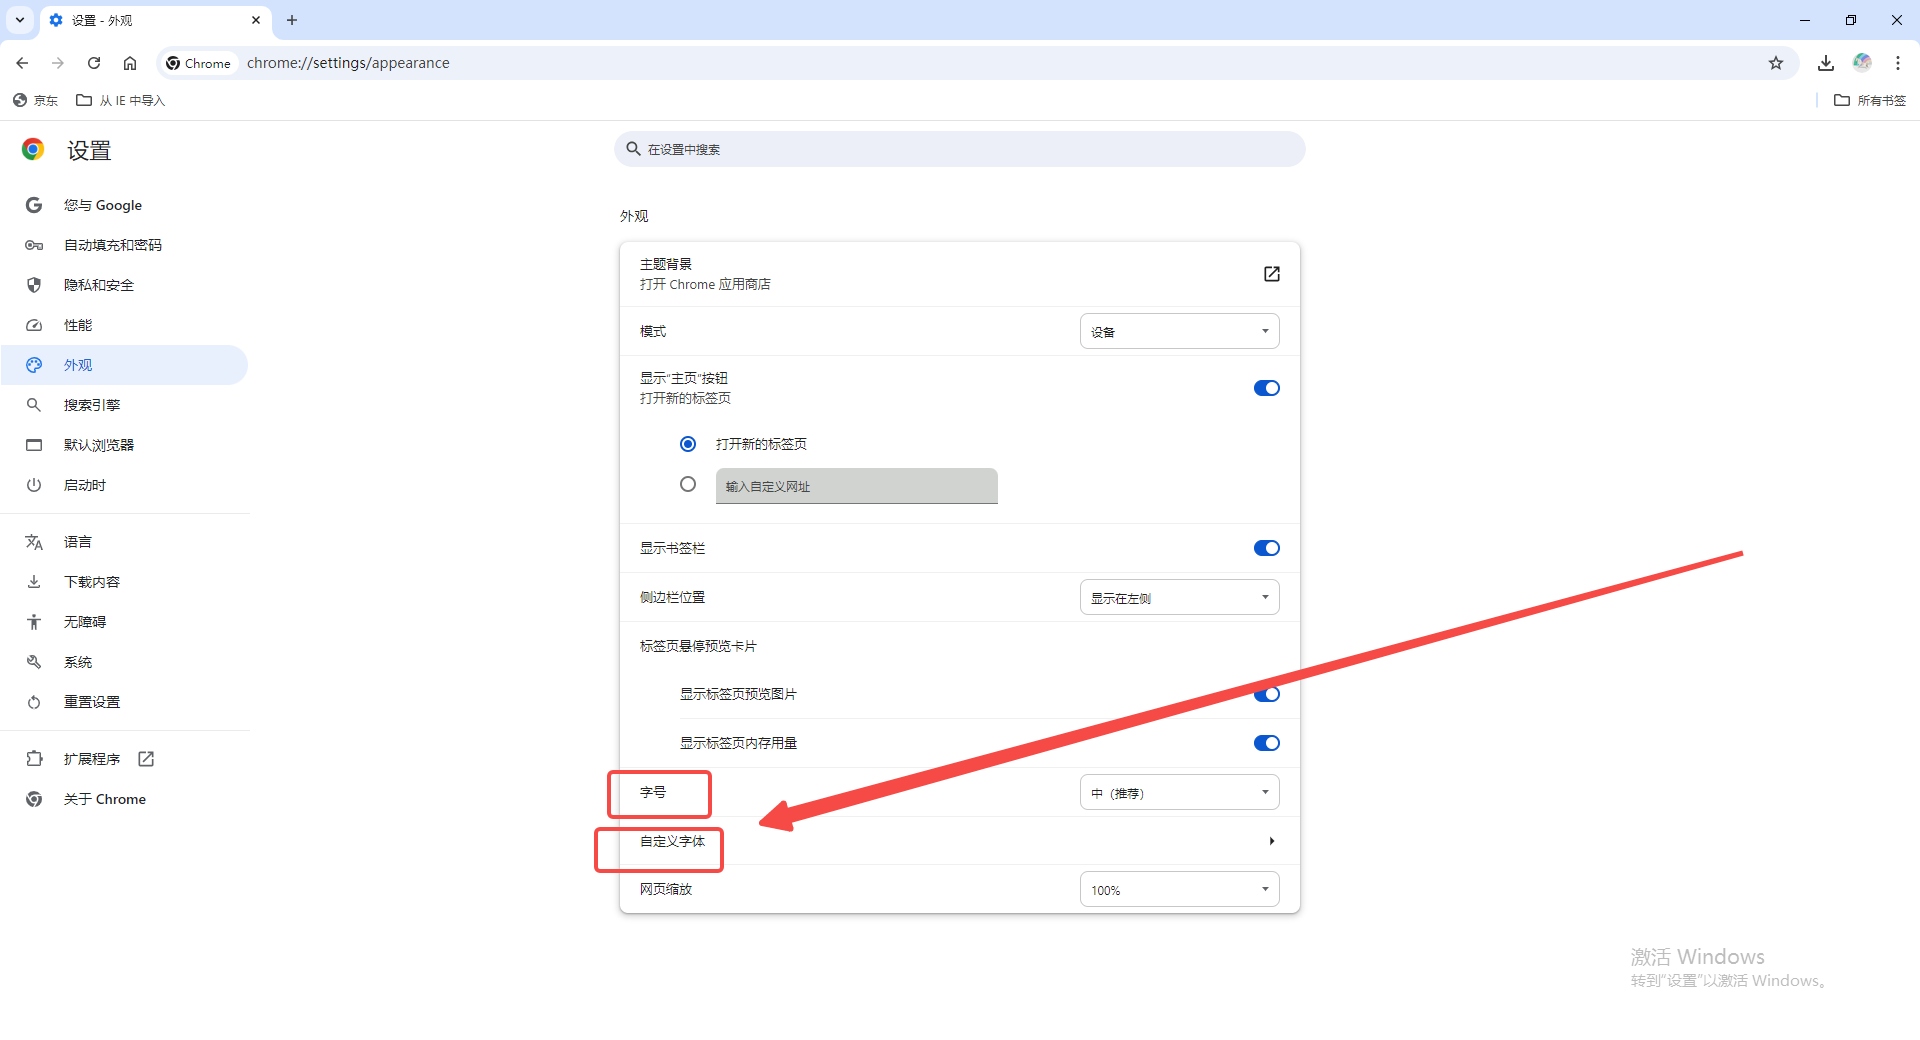Viewport: 1920px width, 1040px height.
Task: Open 字号 dropdown showing 中（推荐）
Action: coord(1180,792)
